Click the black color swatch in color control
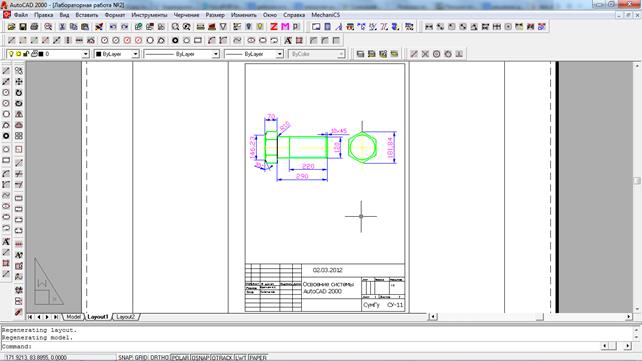Viewport: 642px width, 361px height. click(99, 54)
